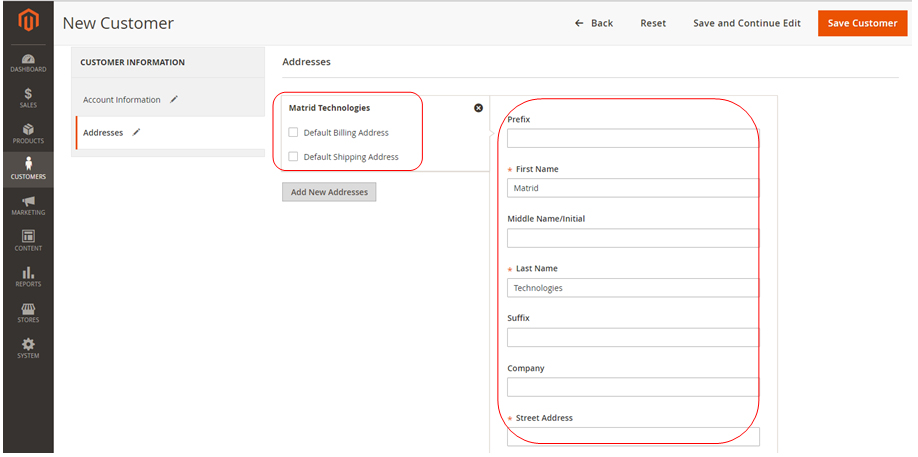Click the pencil icon beside Addresses
The width and height of the screenshot is (918, 457).
pyautogui.click(x=136, y=132)
